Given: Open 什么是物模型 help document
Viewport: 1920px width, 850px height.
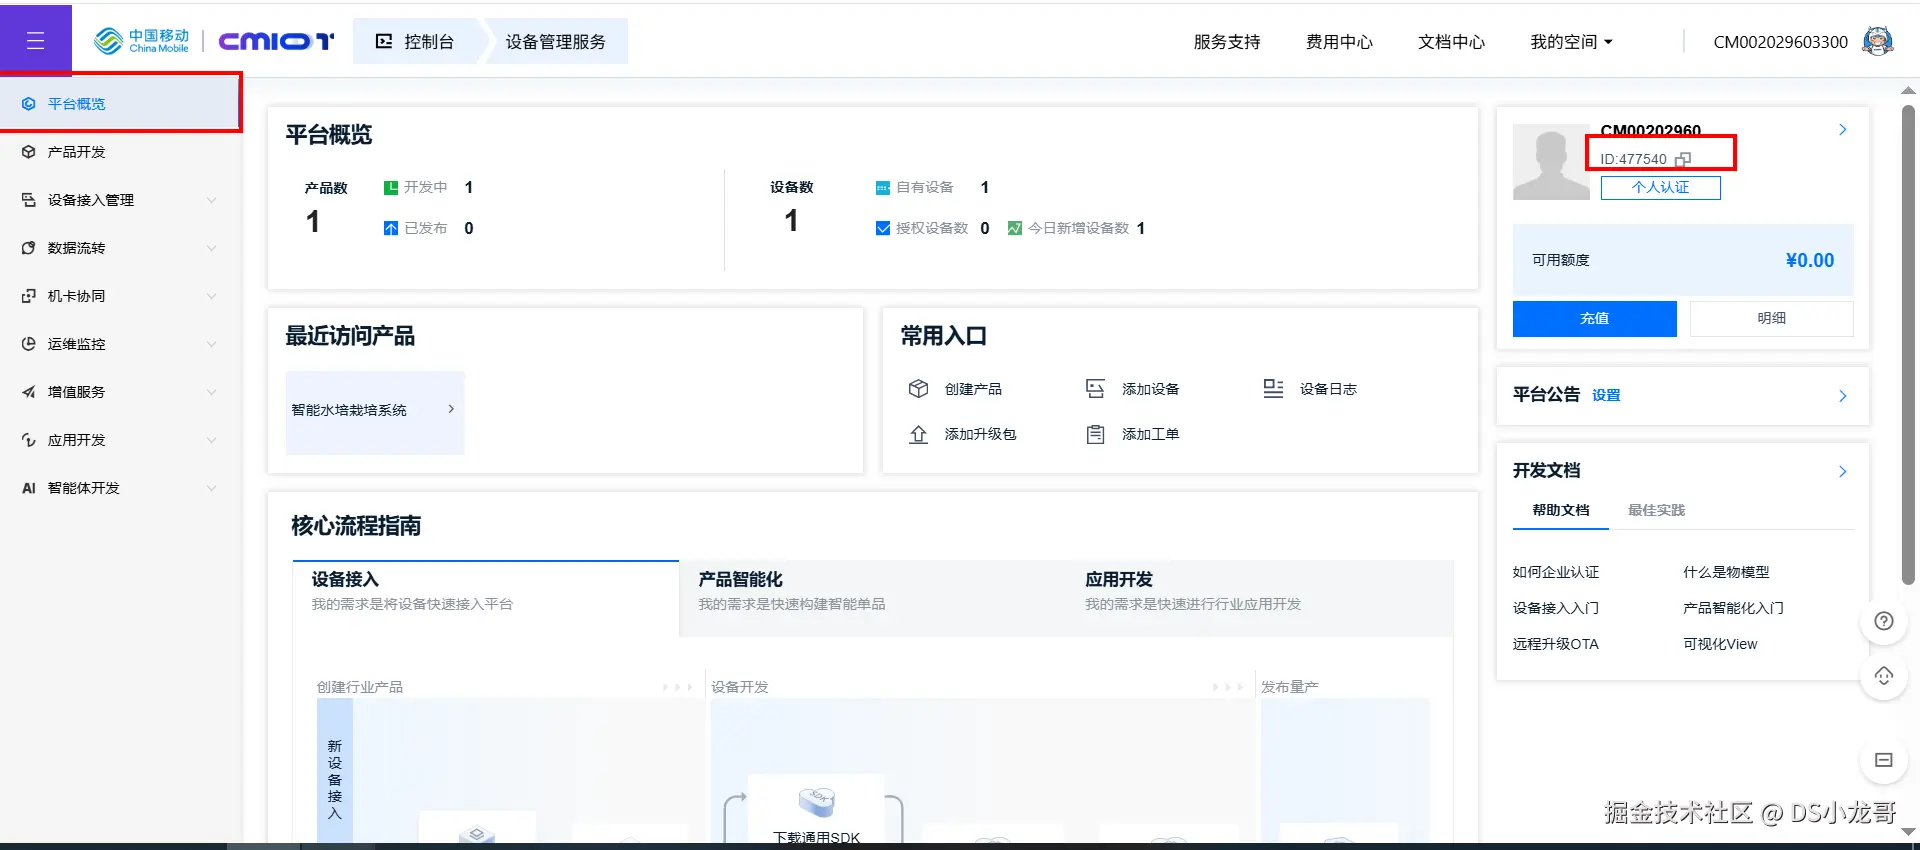Looking at the screenshot, I should [x=1726, y=572].
